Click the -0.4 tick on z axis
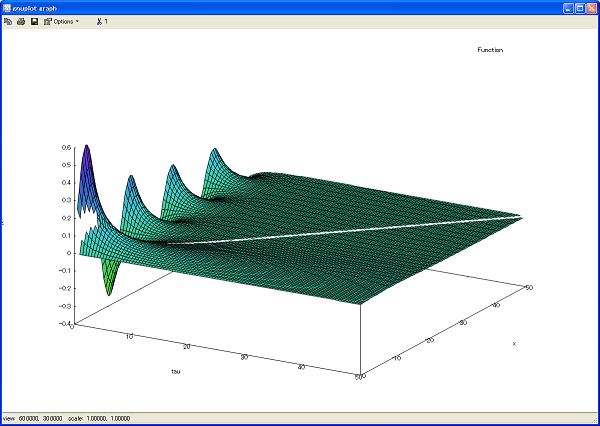600x426 pixels. [x=64, y=323]
